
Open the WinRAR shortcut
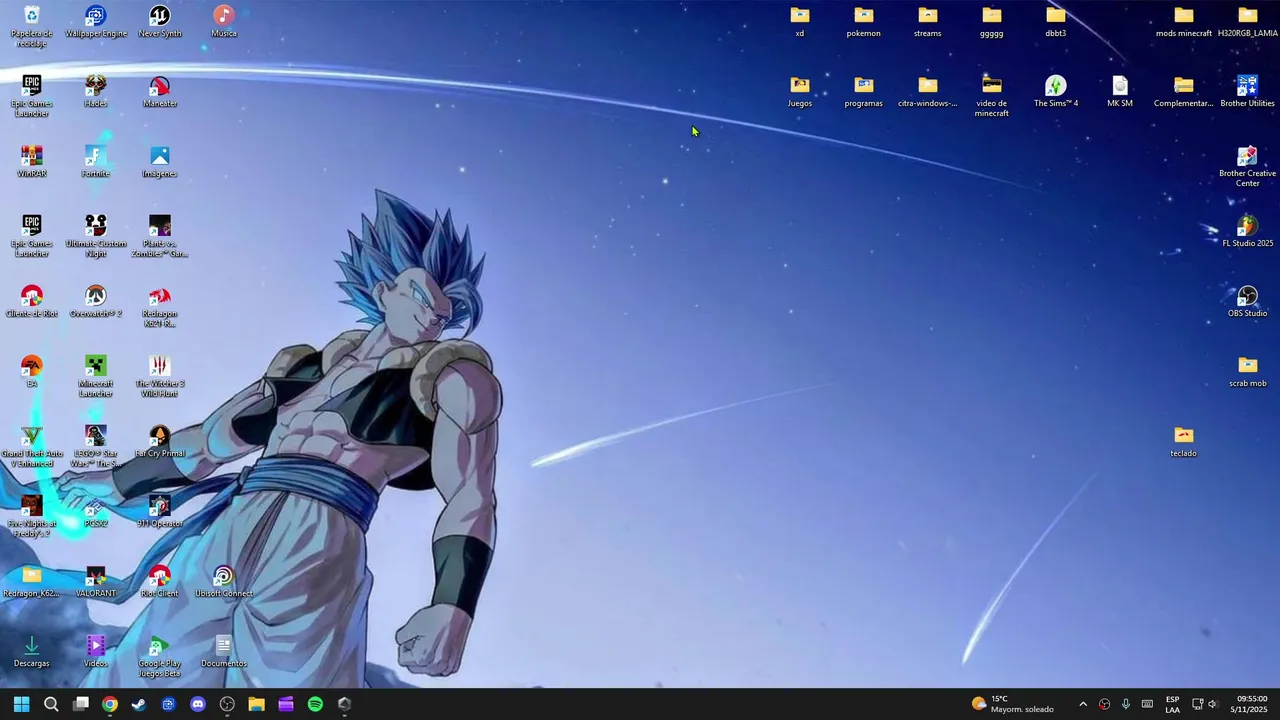tap(32, 162)
